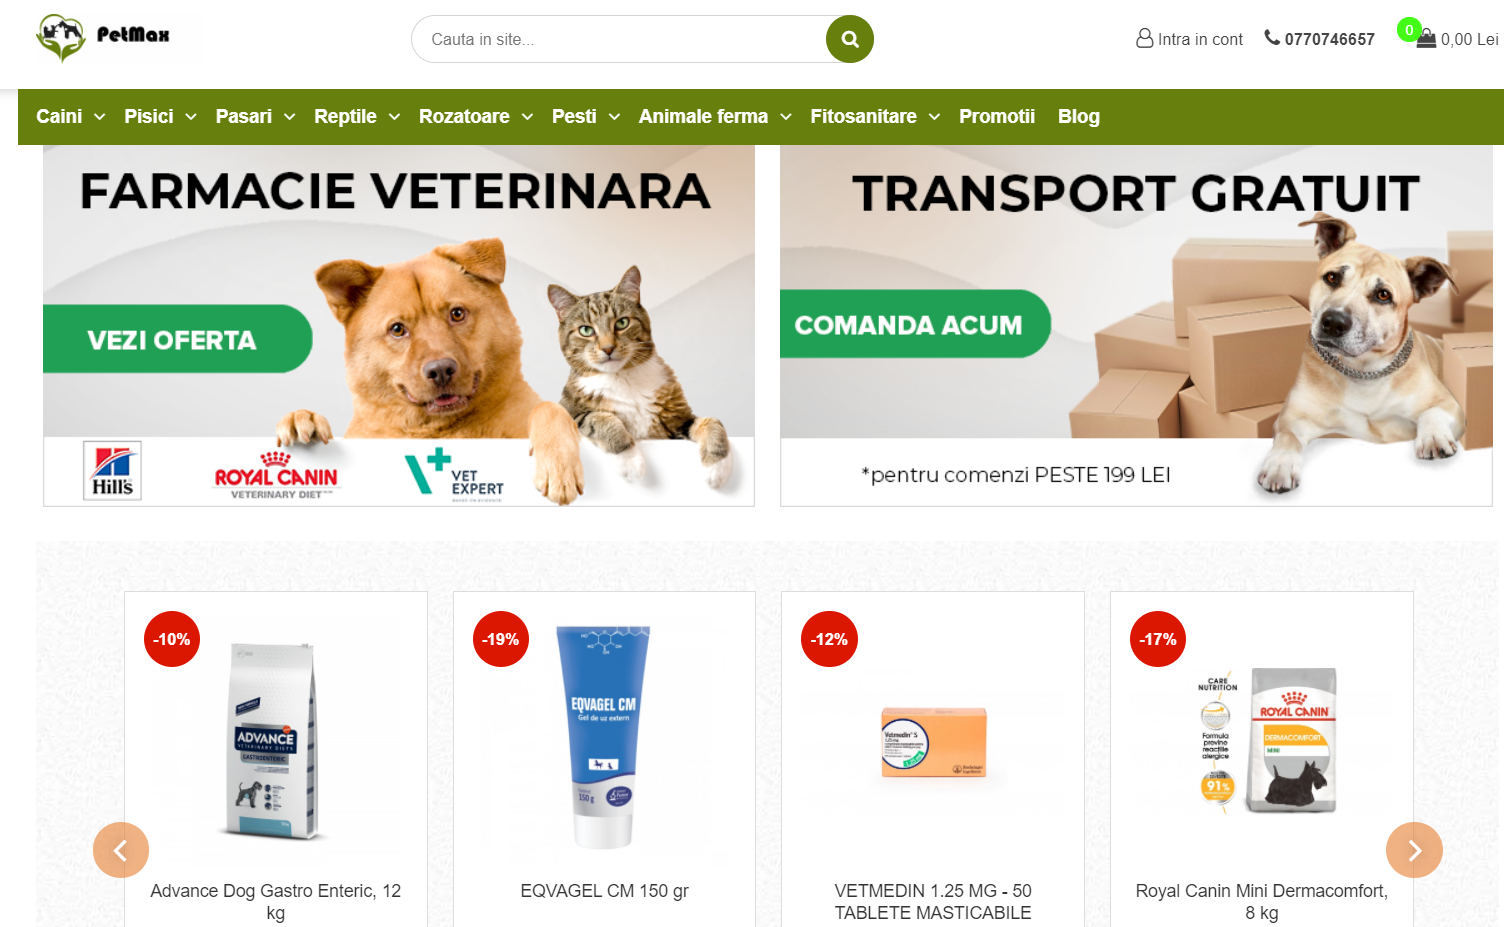Viewport: 1505px width, 927px height.
Task: Open Royal Canin Mini Dermacomfort product link
Action: pos(1262,902)
